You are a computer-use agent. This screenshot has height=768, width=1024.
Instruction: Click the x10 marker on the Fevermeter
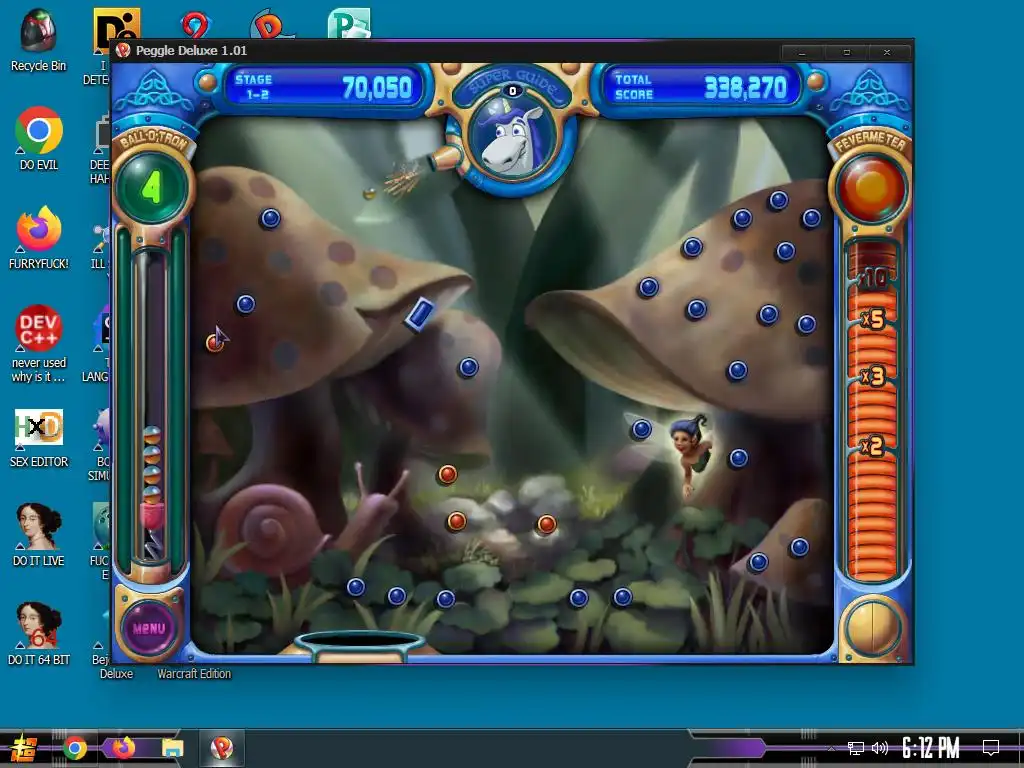872,279
